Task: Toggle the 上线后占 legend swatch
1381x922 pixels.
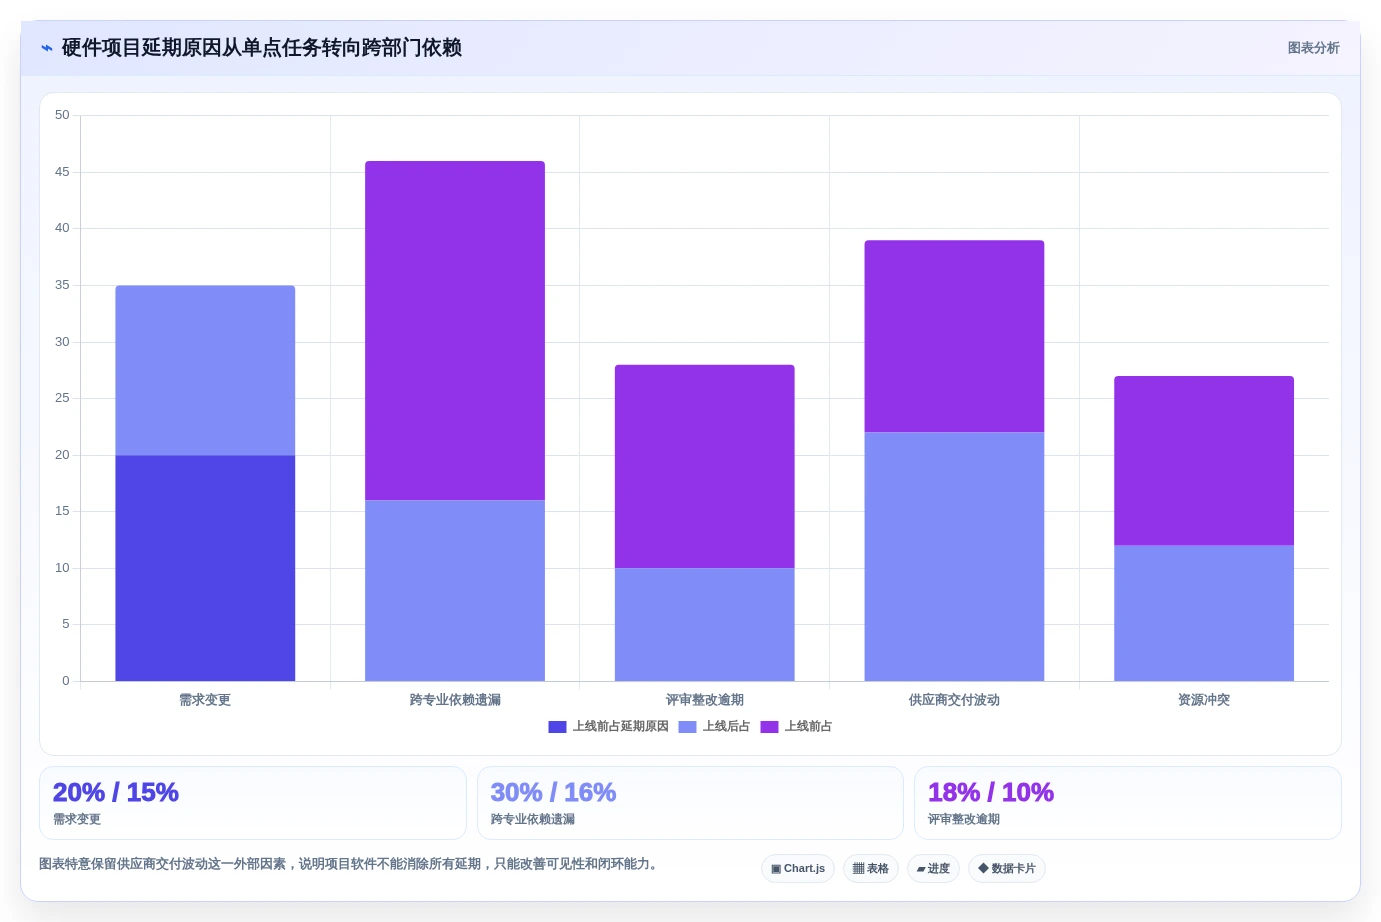Action: pos(687,727)
